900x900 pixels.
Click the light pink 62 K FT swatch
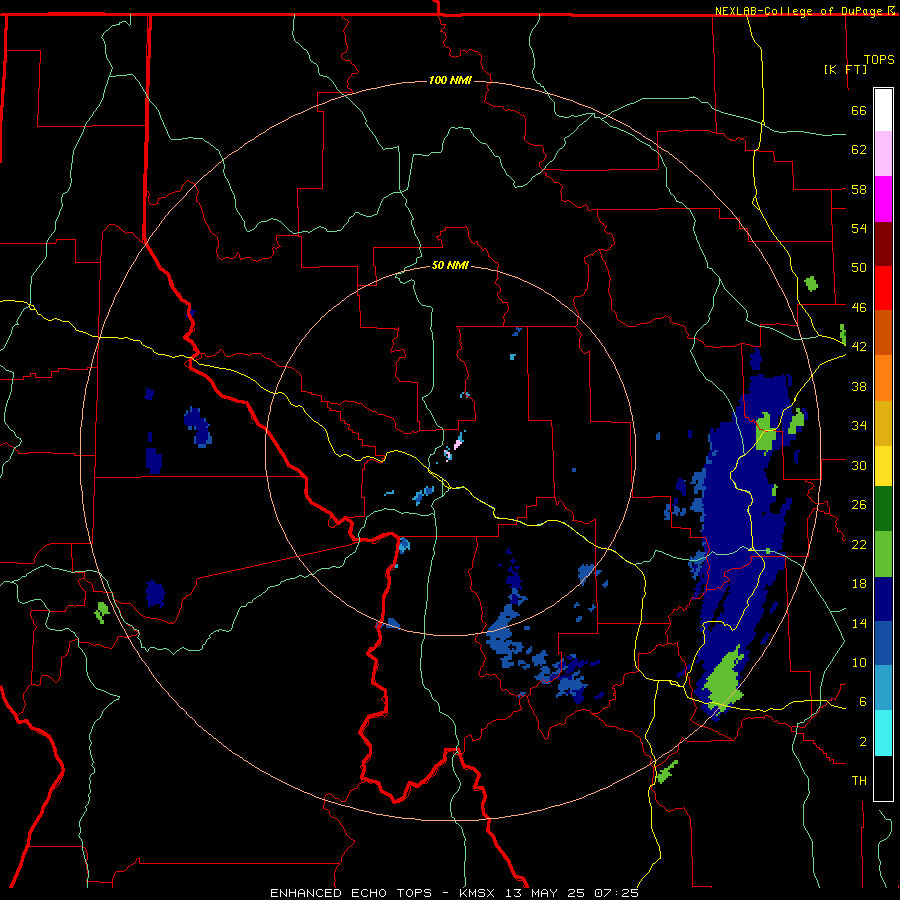pyautogui.click(x=883, y=153)
